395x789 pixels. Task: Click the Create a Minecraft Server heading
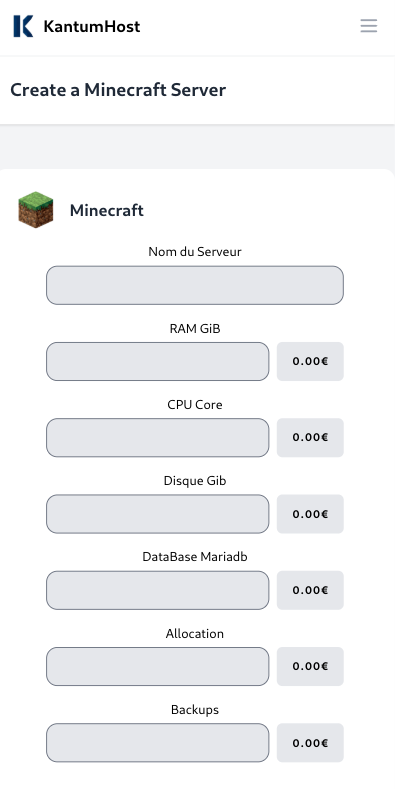tap(118, 90)
